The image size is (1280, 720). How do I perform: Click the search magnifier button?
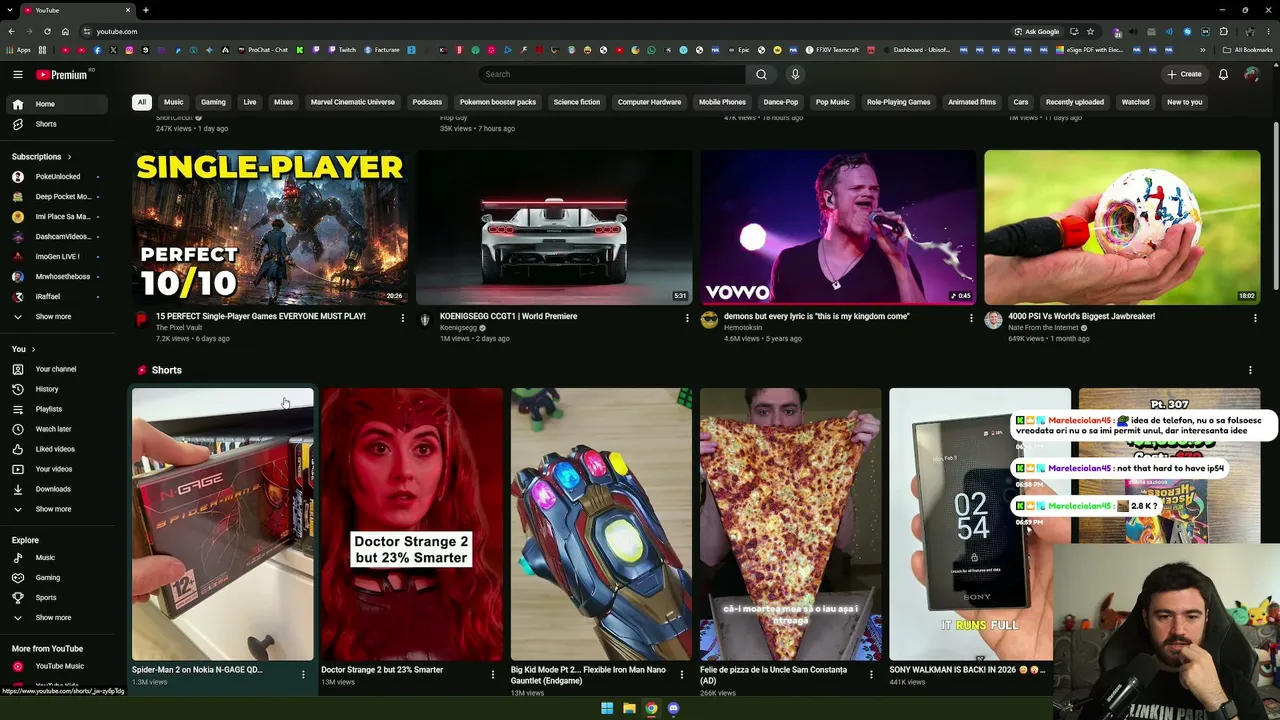point(761,74)
